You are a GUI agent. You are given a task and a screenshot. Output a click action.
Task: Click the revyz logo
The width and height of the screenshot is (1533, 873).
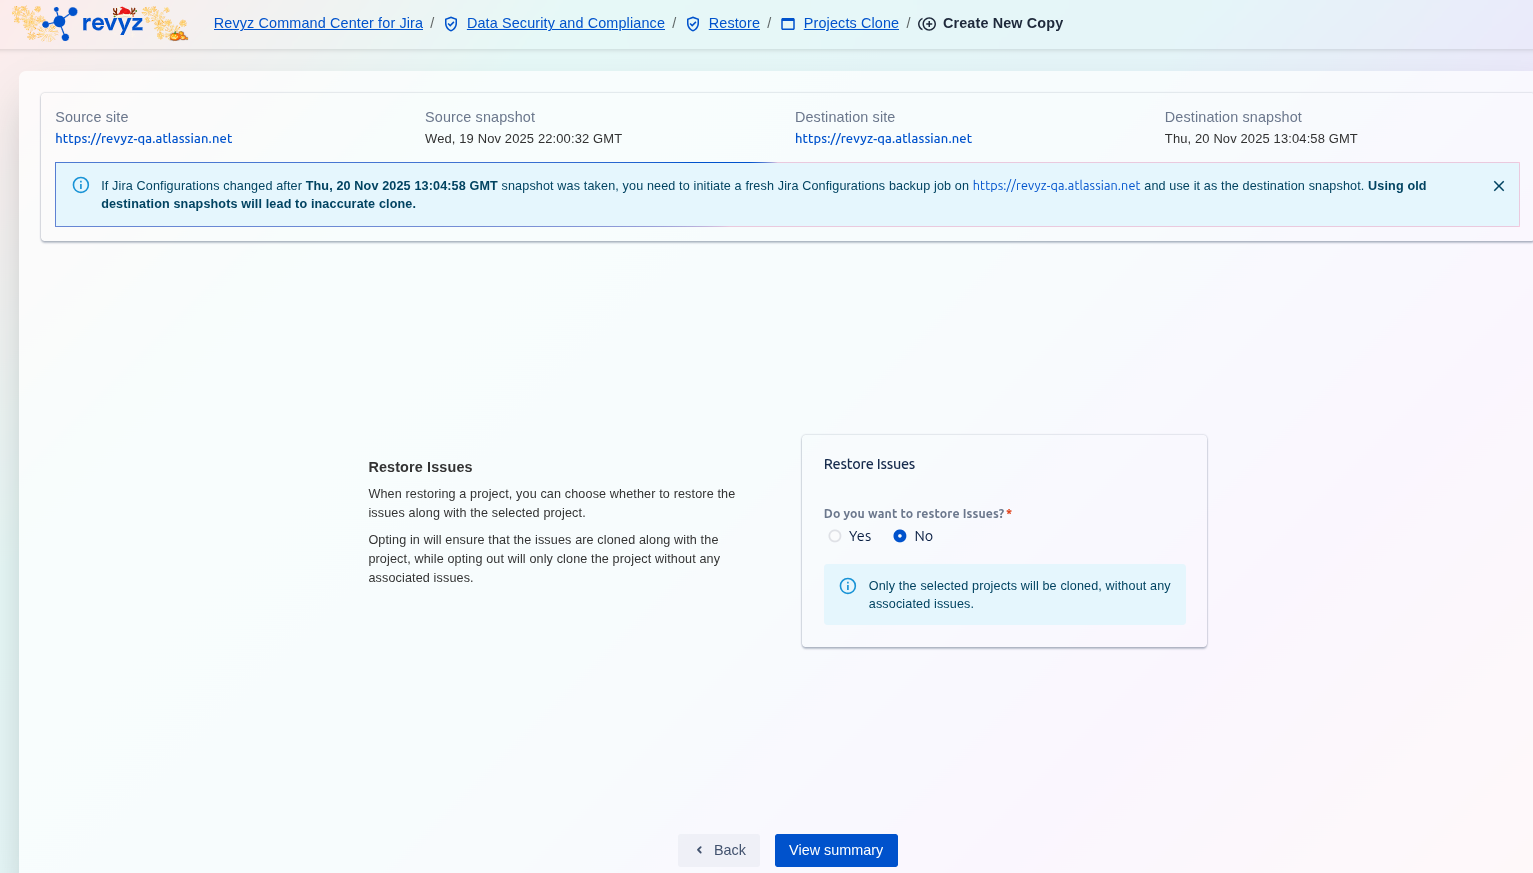(x=99, y=23)
